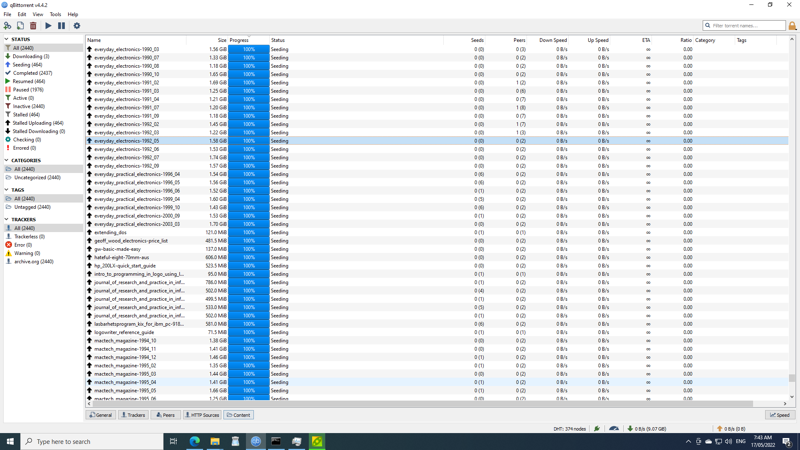This screenshot has height=450, width=800.
Task: Toggle alternative speed limits speedometer icon
Action: tap(614, 429)
